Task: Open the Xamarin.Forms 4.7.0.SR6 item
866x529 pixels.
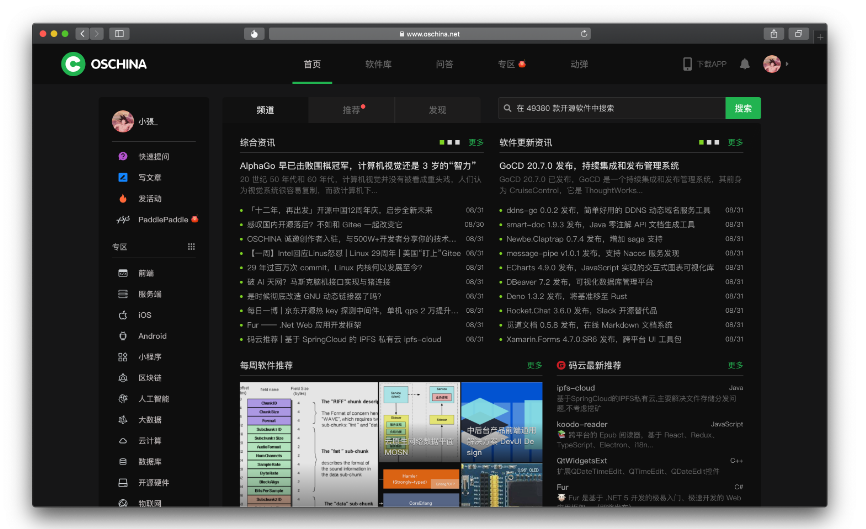Action: coord(594,339)
